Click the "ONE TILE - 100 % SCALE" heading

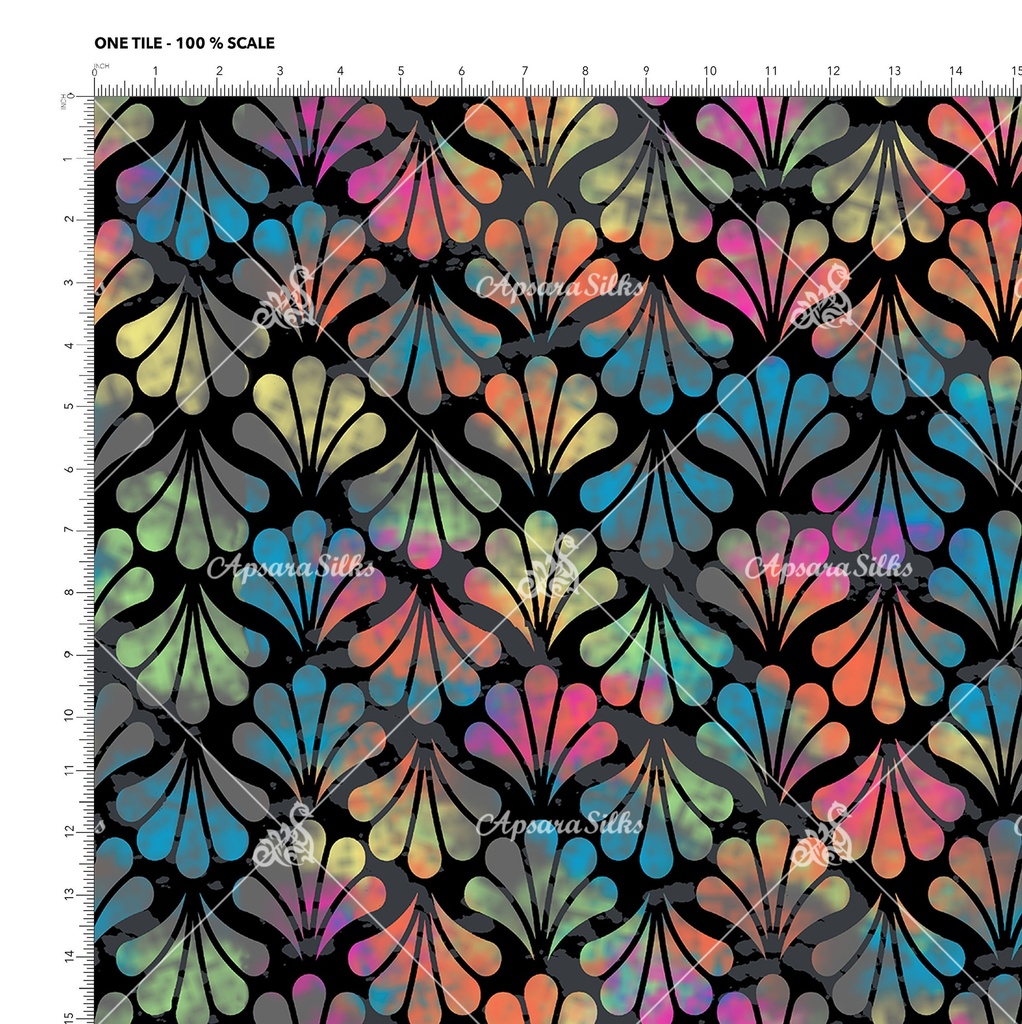pos(184,43)
